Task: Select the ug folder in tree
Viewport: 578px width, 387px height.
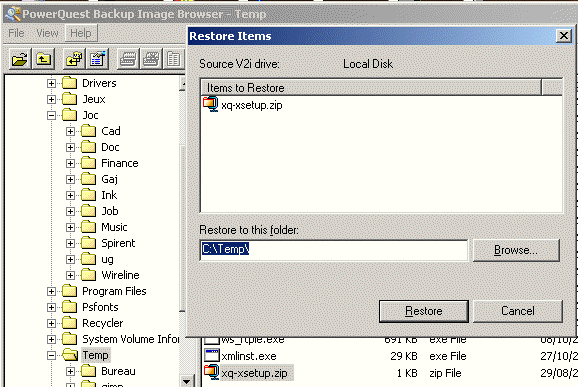Action: click(x=107, y=259)
